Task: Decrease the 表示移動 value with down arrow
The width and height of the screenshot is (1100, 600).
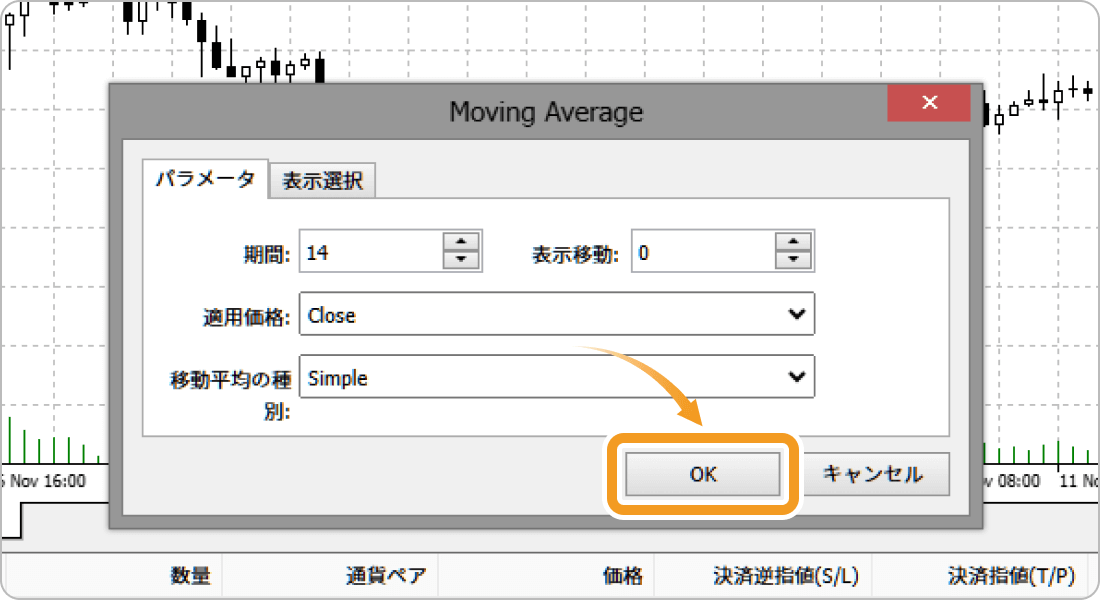Action: click(793, 260)
